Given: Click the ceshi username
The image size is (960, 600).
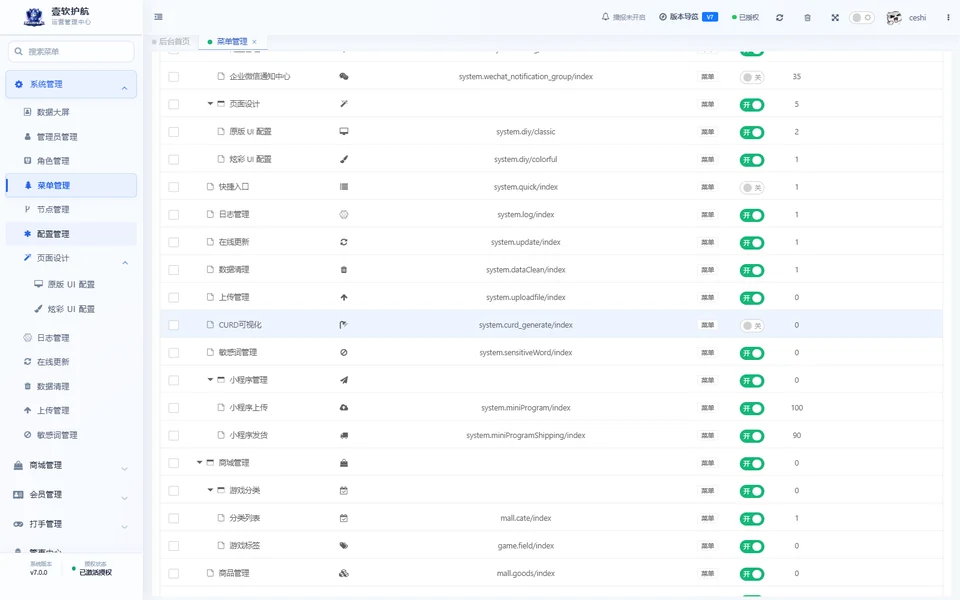Looking at the screenshot, I should (x=917, y=18).
